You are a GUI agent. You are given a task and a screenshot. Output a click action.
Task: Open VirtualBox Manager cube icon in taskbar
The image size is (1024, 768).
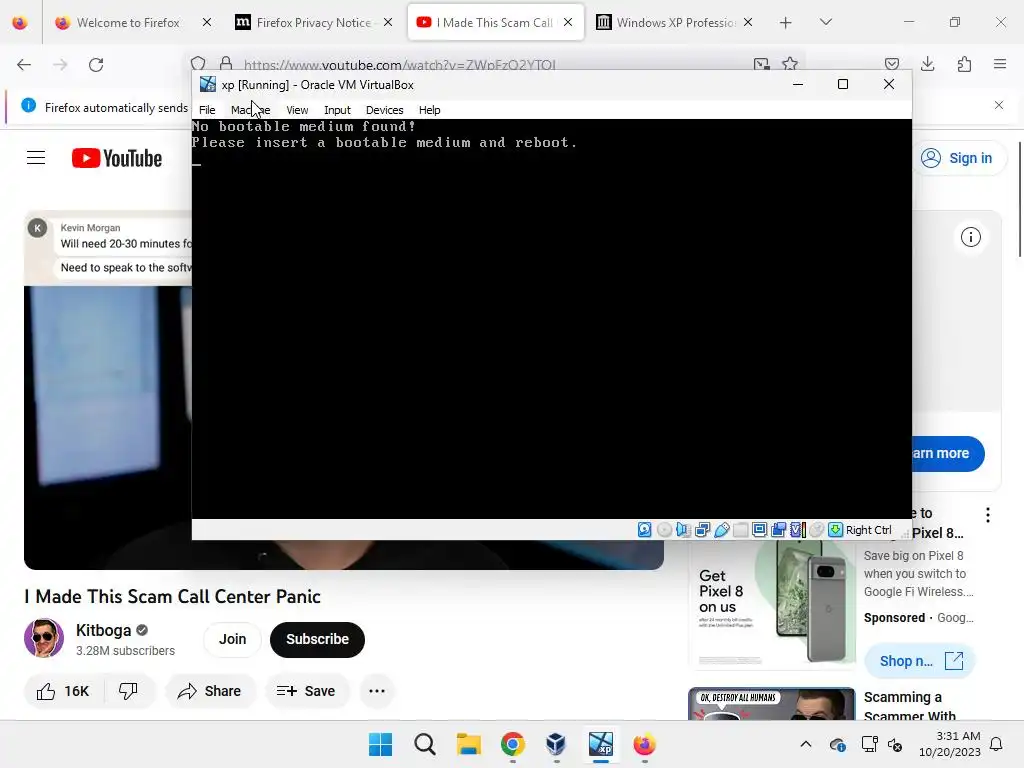pyautogui.click(x=556, y=744)
